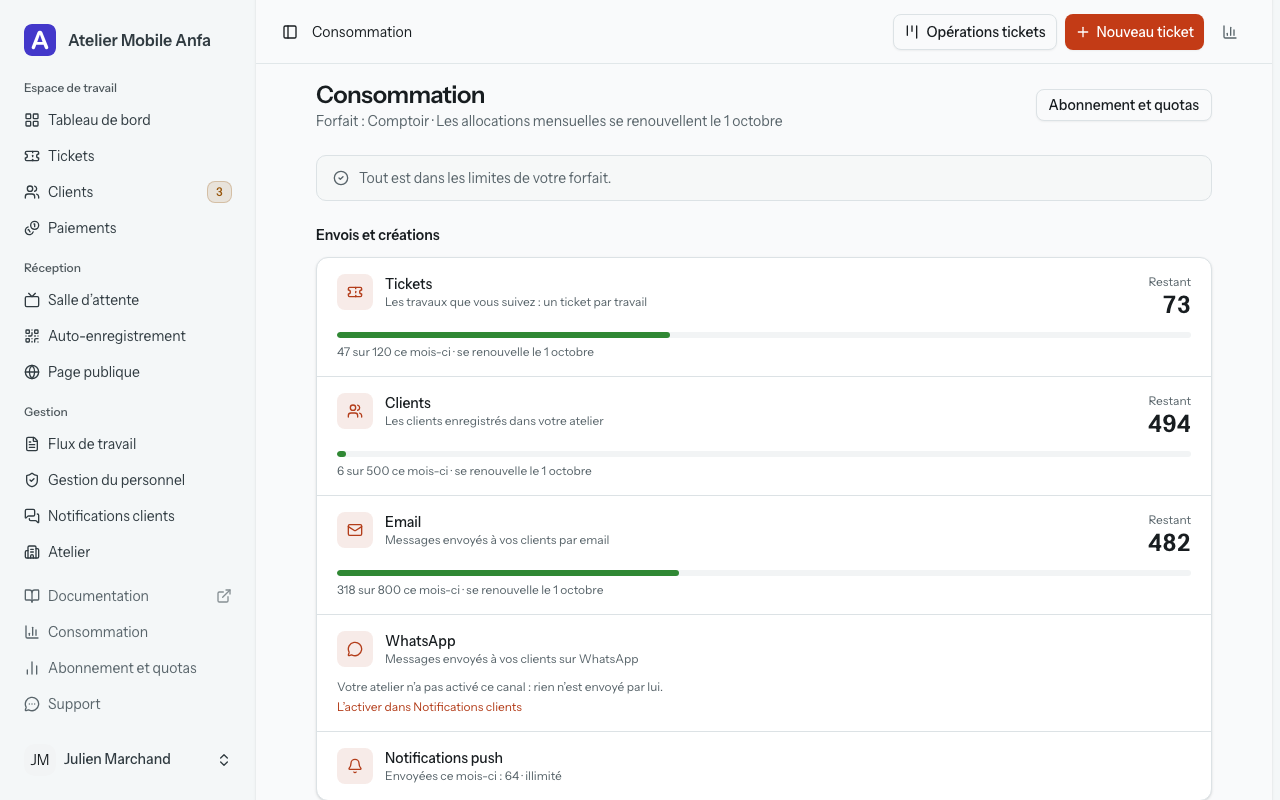Viewport: 1280px width, 800px height.
Task: Click the external link icon beside Documentation
Action: 224,596
